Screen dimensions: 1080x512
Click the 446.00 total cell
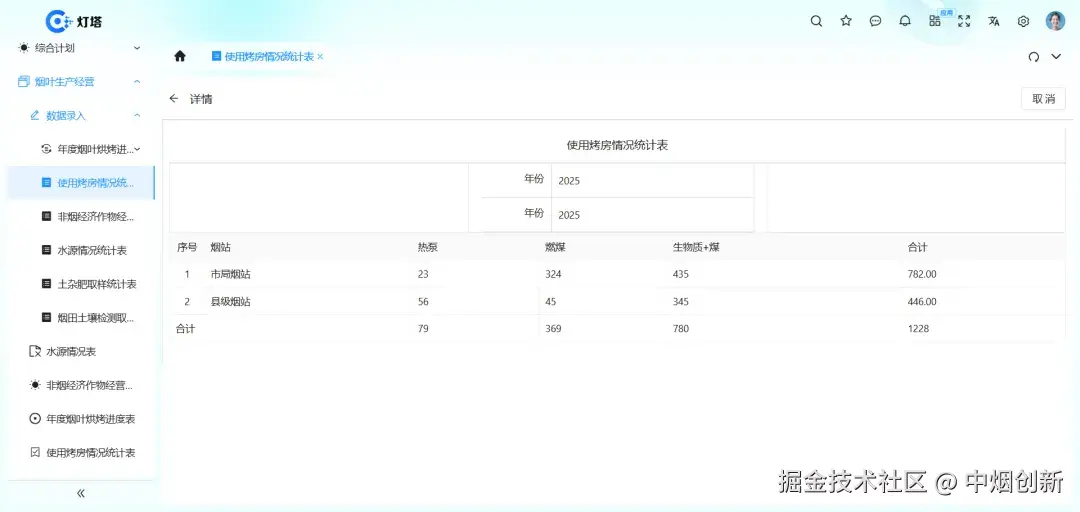pyautogui.click(x=922, y=302)
